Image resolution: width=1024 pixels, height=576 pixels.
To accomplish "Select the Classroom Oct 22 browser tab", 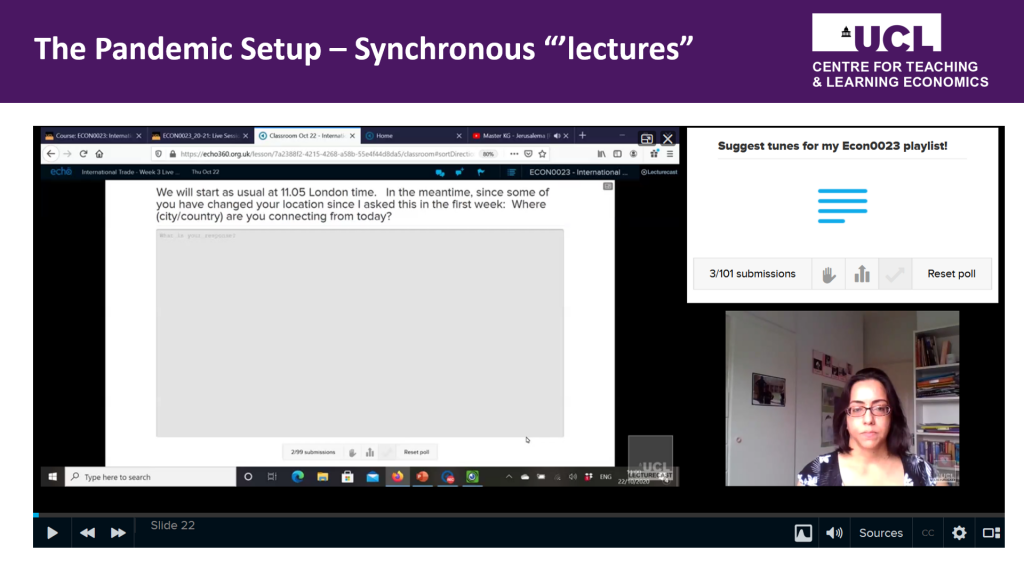I will tap(307, 136).
